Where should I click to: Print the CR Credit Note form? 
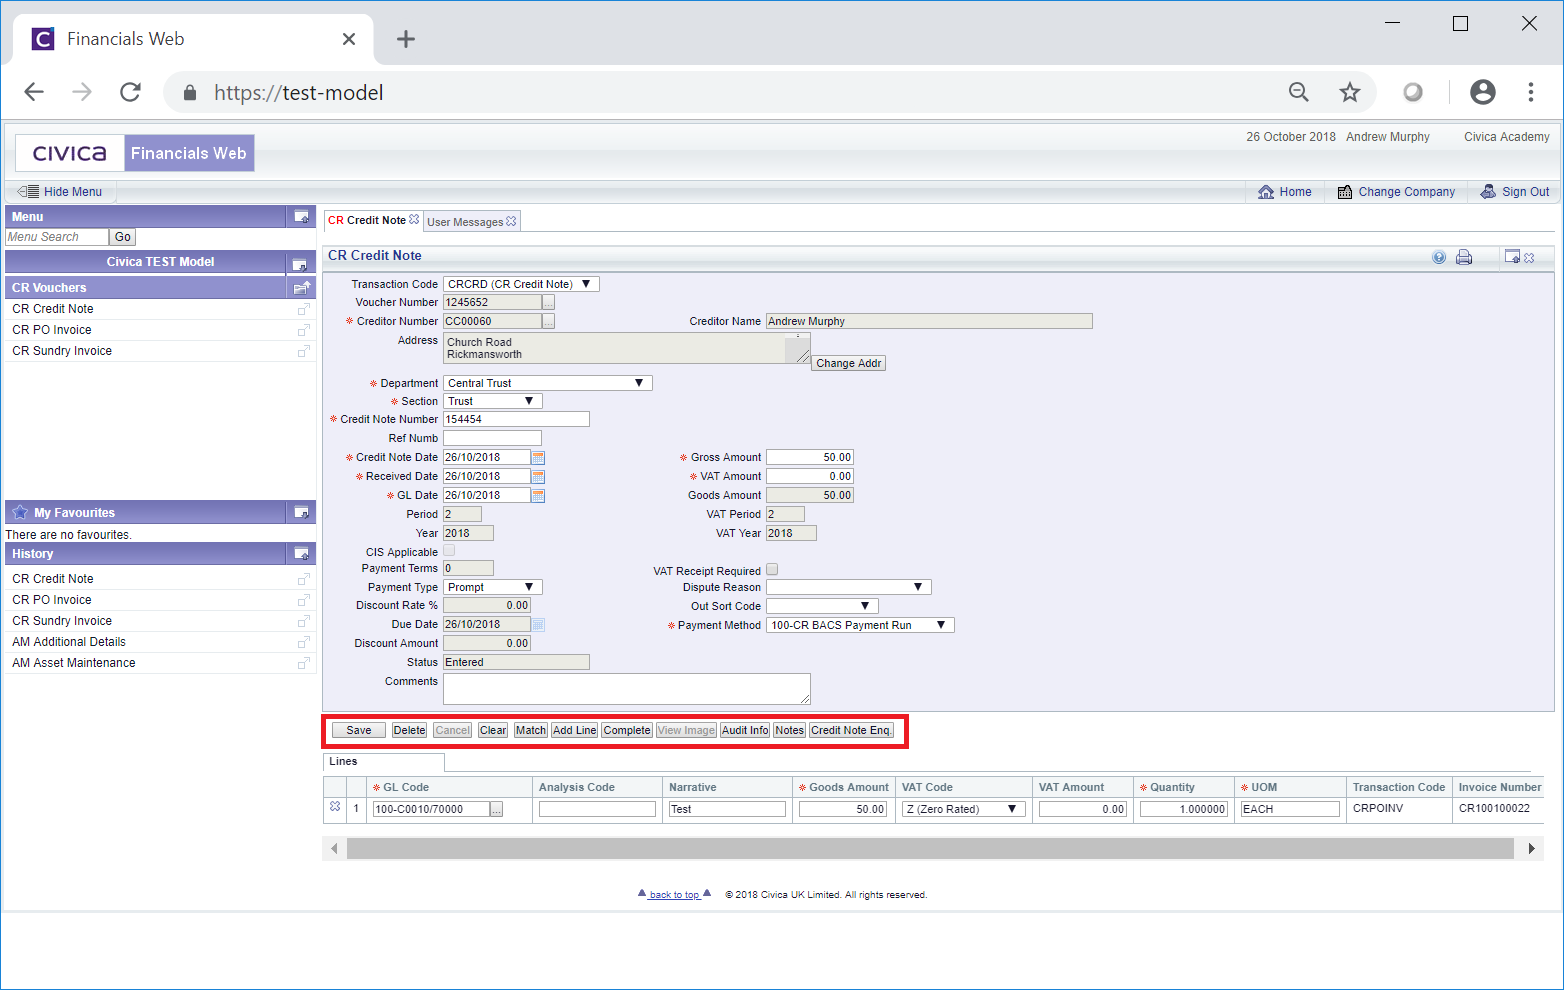1464,257
